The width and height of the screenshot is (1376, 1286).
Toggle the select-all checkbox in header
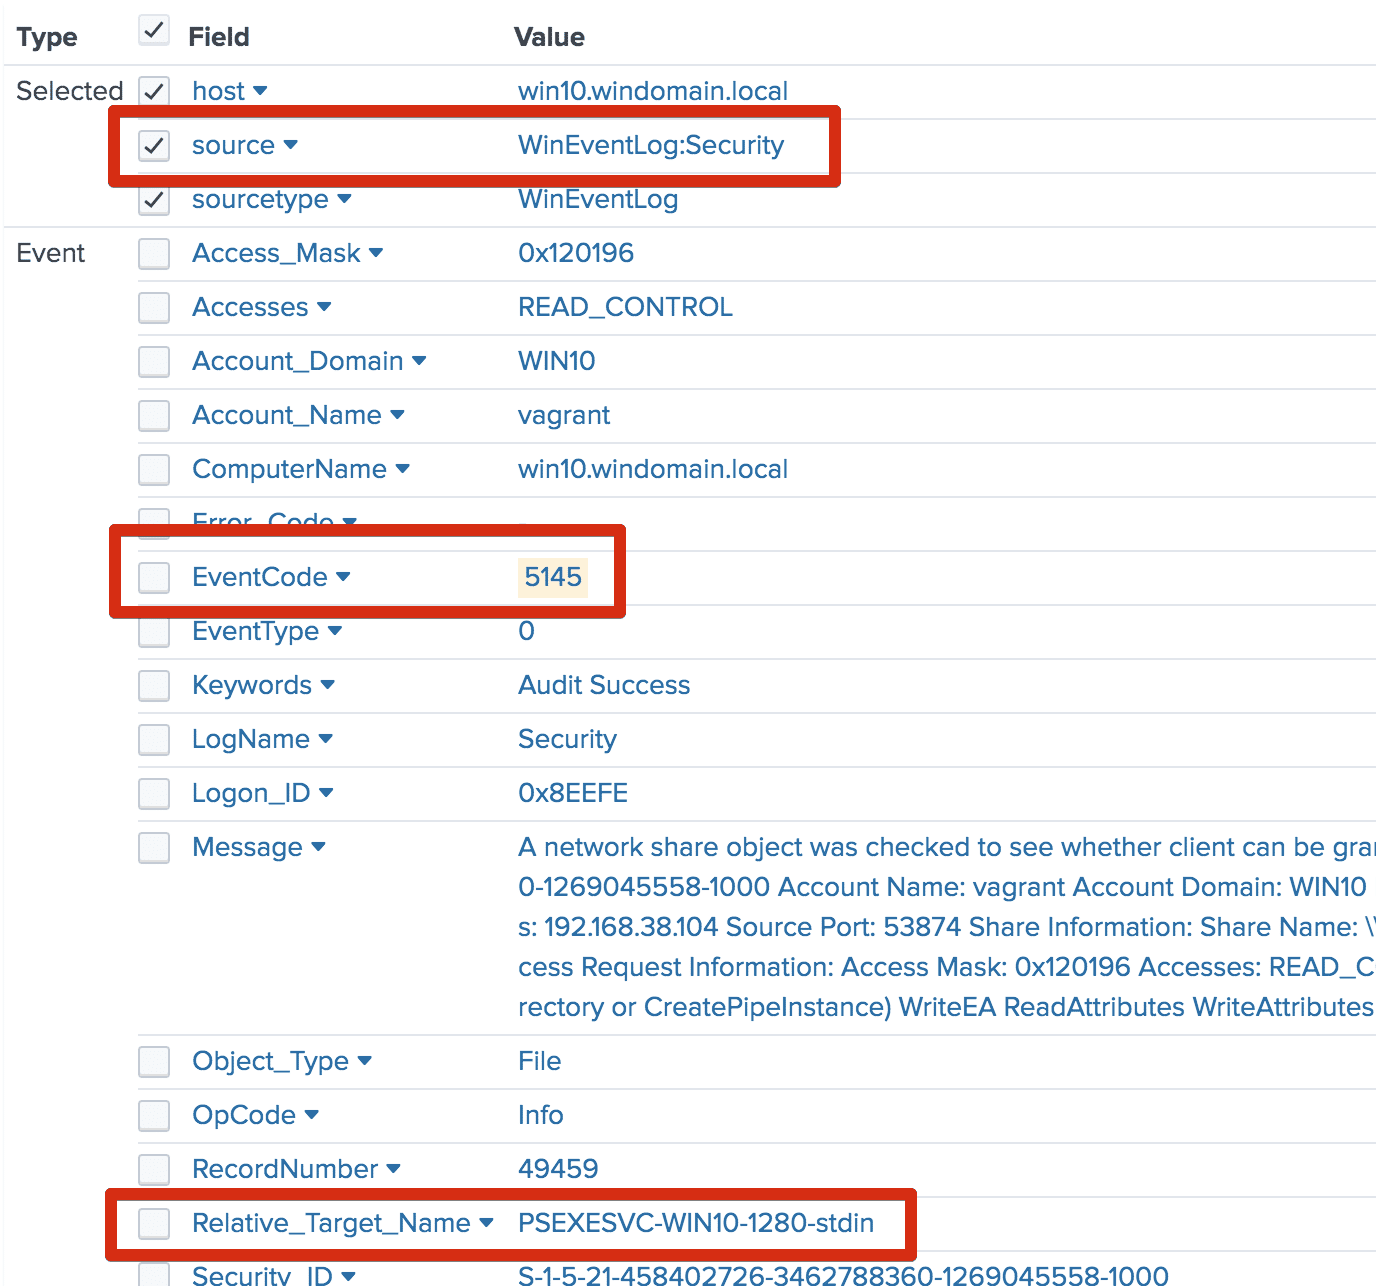pyautogui.click(x=154, y=31)
